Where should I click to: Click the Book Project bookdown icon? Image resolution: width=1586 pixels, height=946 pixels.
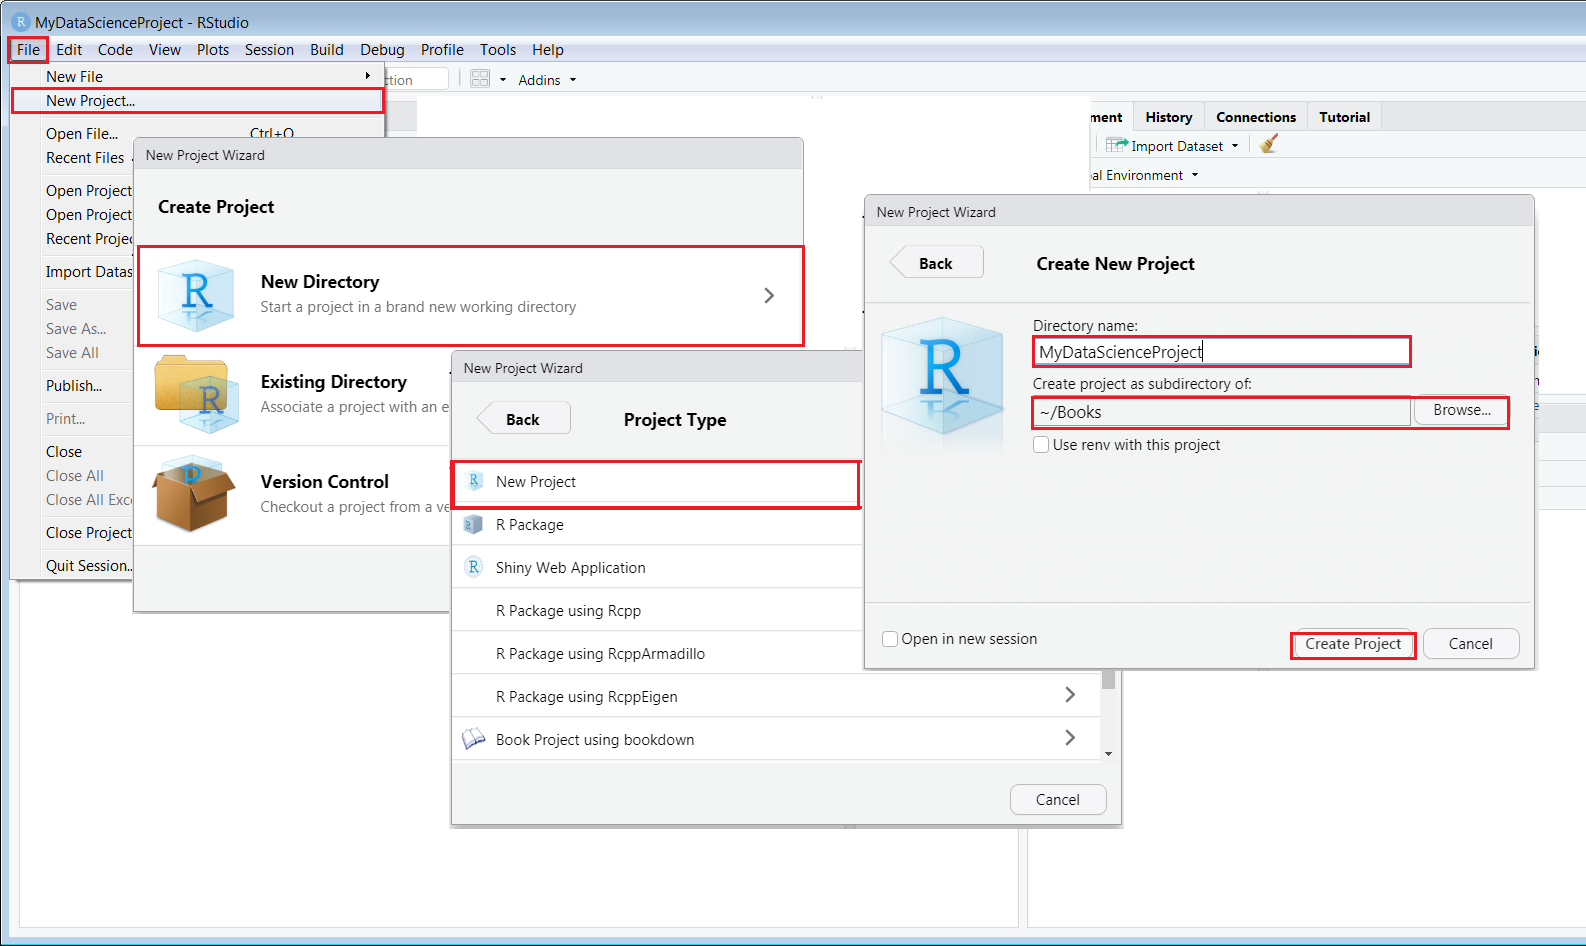tap(474, 740)
